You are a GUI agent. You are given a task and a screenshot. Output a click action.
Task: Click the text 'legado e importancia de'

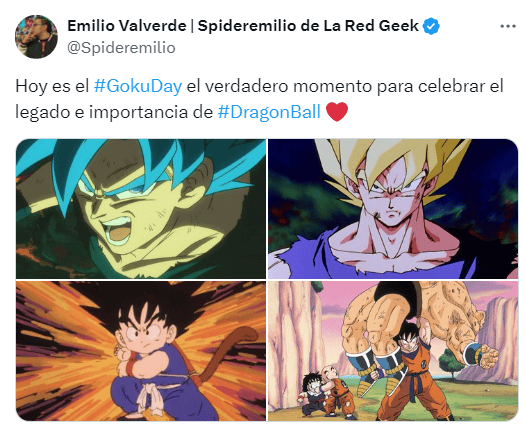(114, 112)
